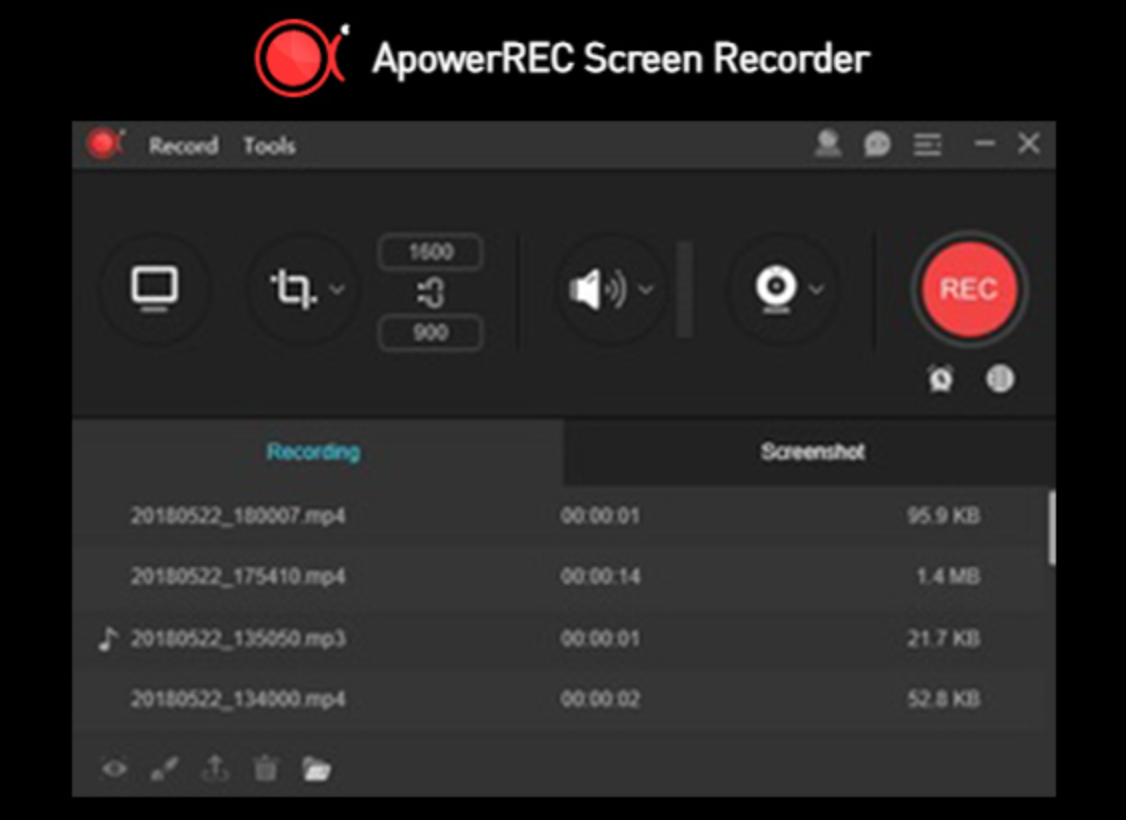Viewport: 1126px width, 820px height.
Task: Click the 21.7 KB file size
Action: pyautogui.click(x=944, y=638)
